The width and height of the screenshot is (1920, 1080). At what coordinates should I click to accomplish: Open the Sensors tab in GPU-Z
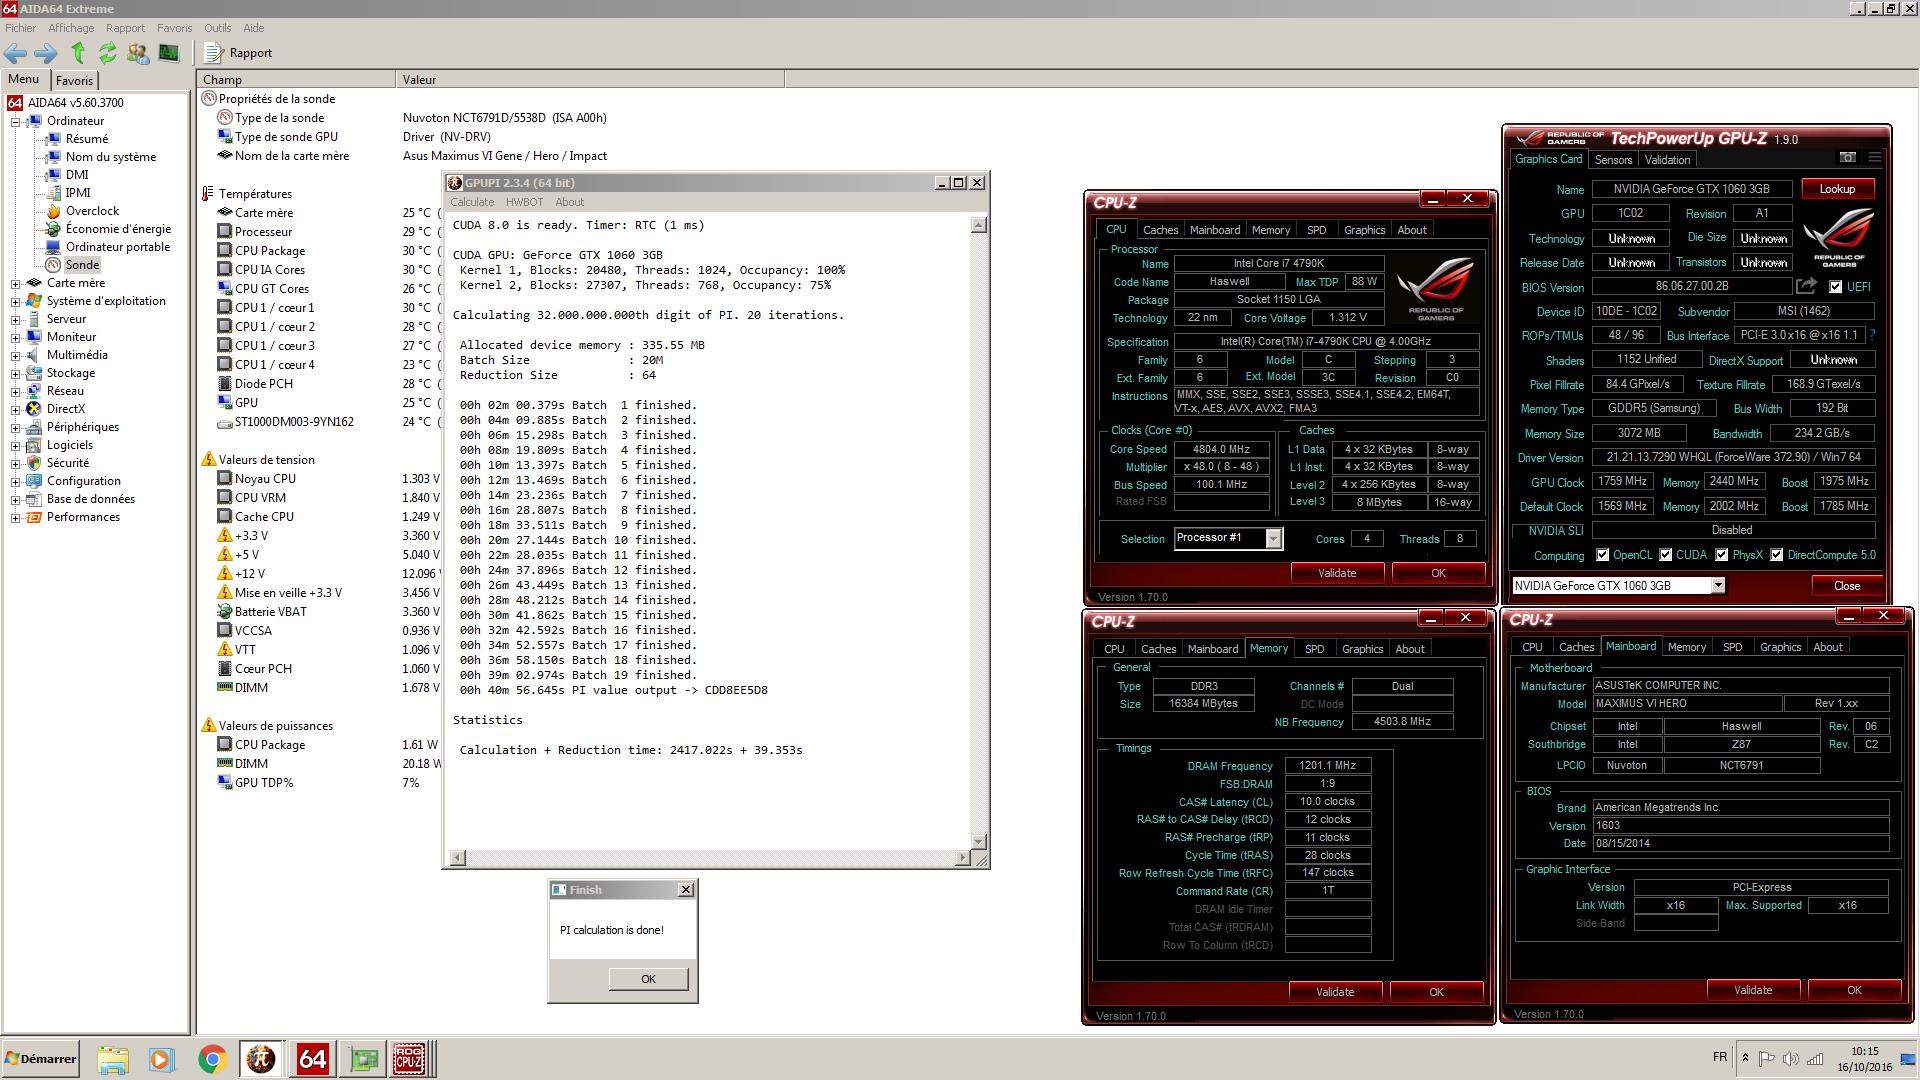click(x=1613, y=160)
